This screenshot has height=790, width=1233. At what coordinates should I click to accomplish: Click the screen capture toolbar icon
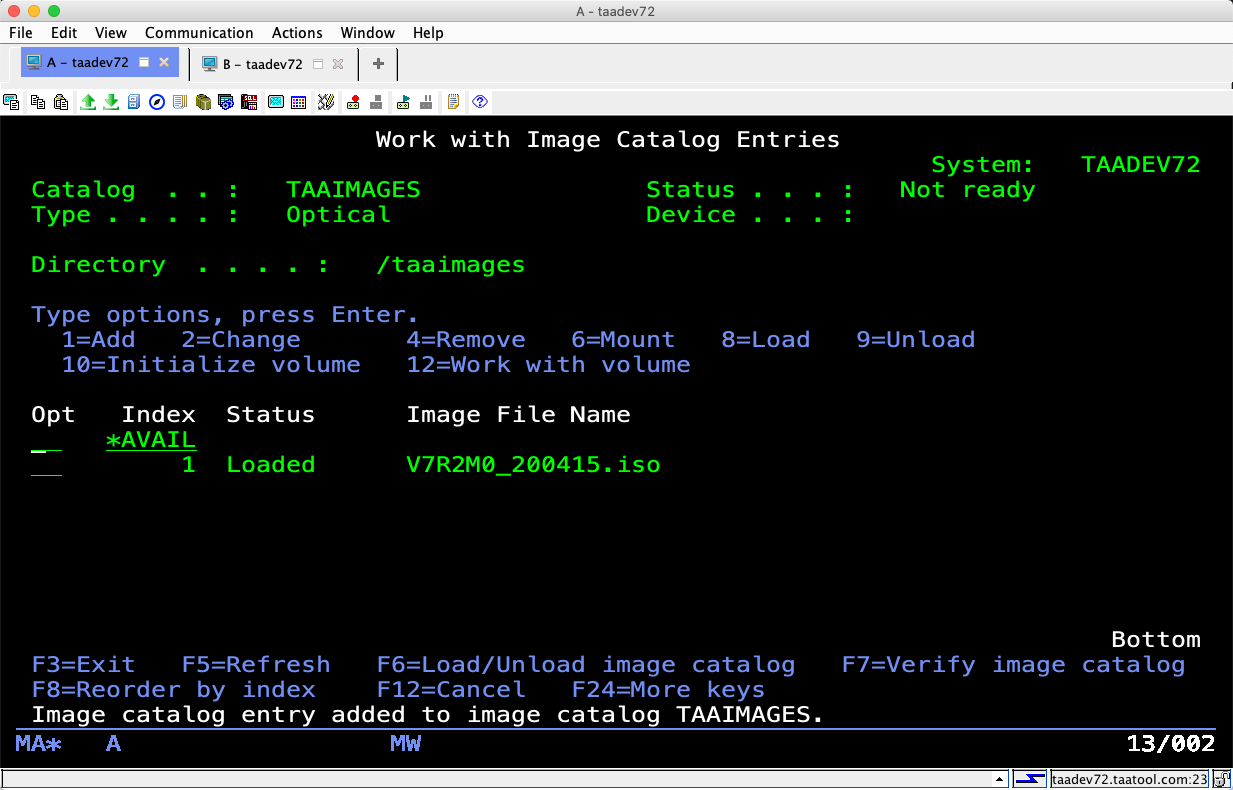click(12, 101)
